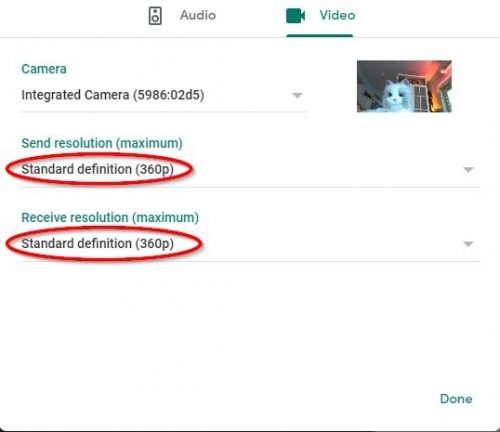Click the speaker icon beside Audio
The height and width of the screenshot is (432, 500).
pos(155,16)
